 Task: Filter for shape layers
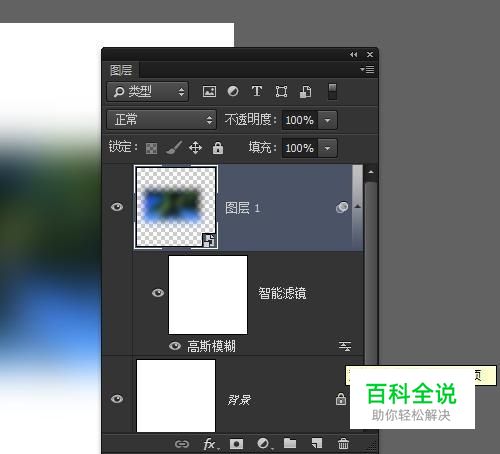[281, 91]
